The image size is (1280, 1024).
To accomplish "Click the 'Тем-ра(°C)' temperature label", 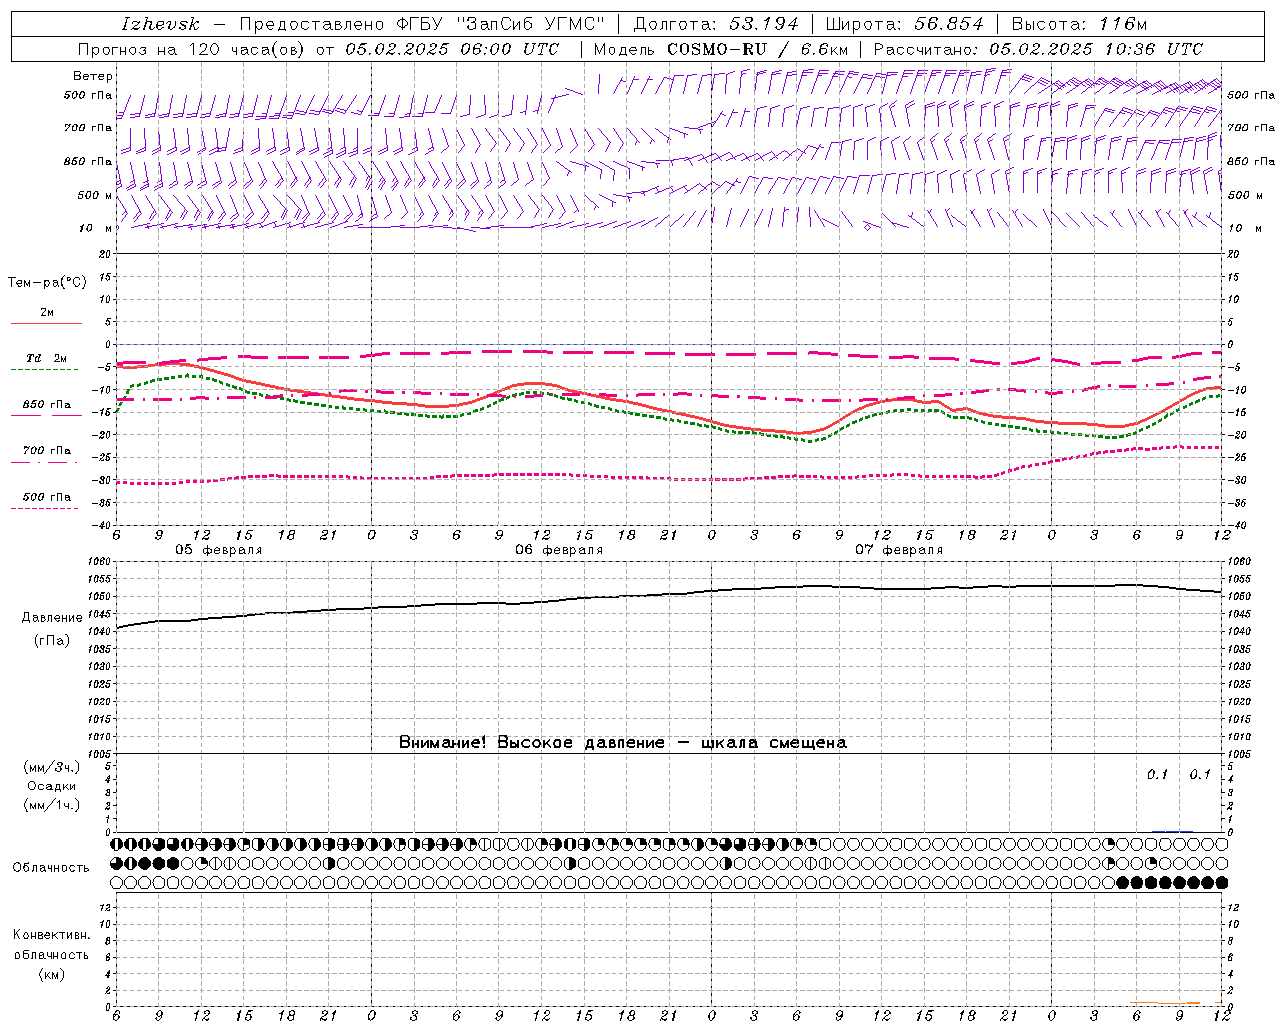I will click(x=47, y=282).
